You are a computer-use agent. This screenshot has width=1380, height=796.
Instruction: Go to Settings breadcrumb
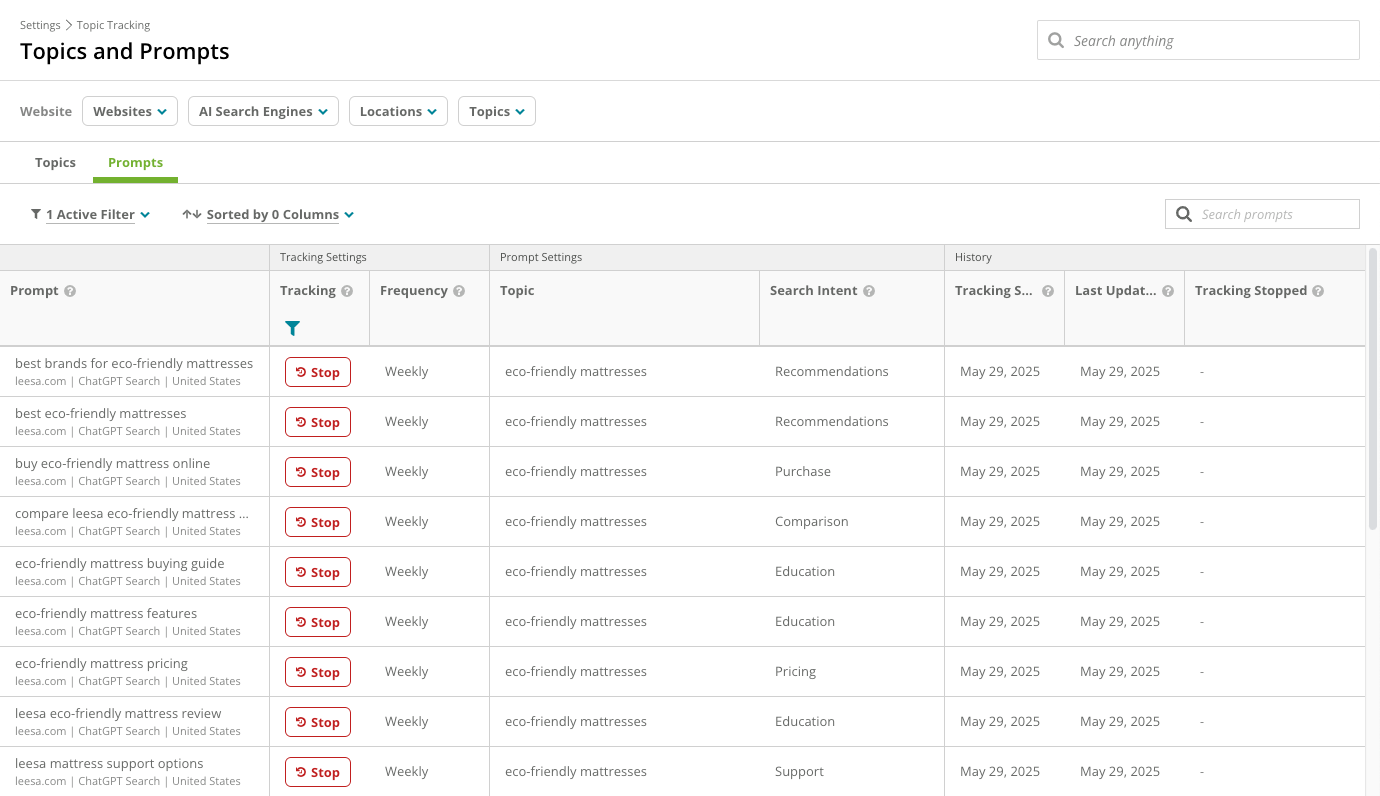click(40, 25)
